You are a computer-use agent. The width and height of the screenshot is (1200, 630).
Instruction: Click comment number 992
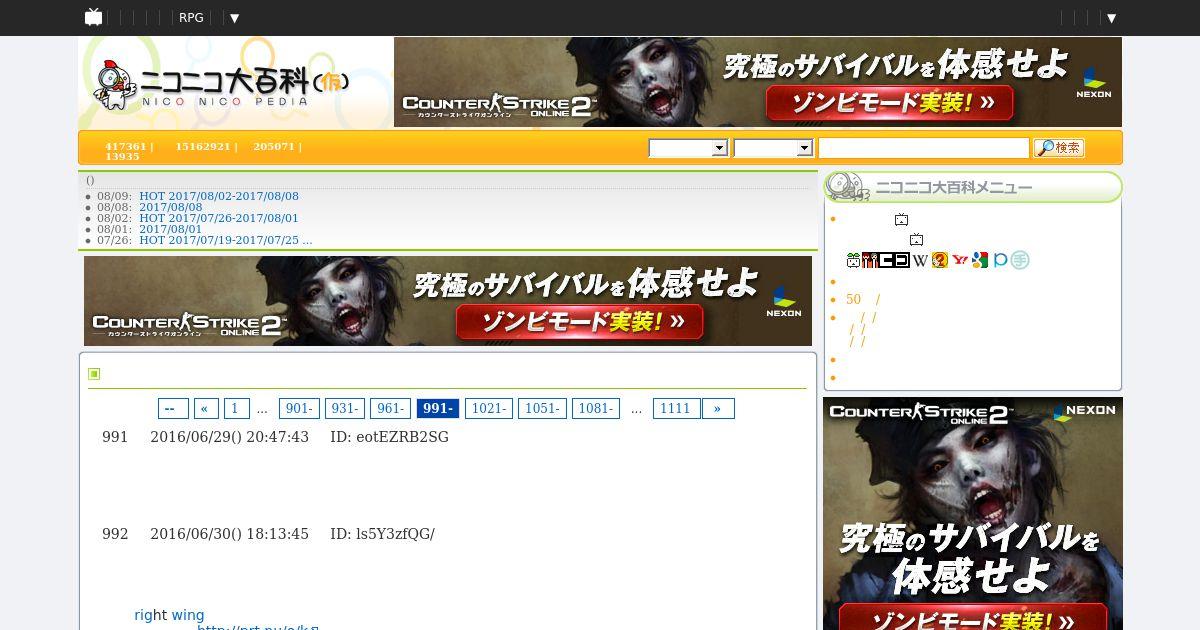click(x=115, y=534)
